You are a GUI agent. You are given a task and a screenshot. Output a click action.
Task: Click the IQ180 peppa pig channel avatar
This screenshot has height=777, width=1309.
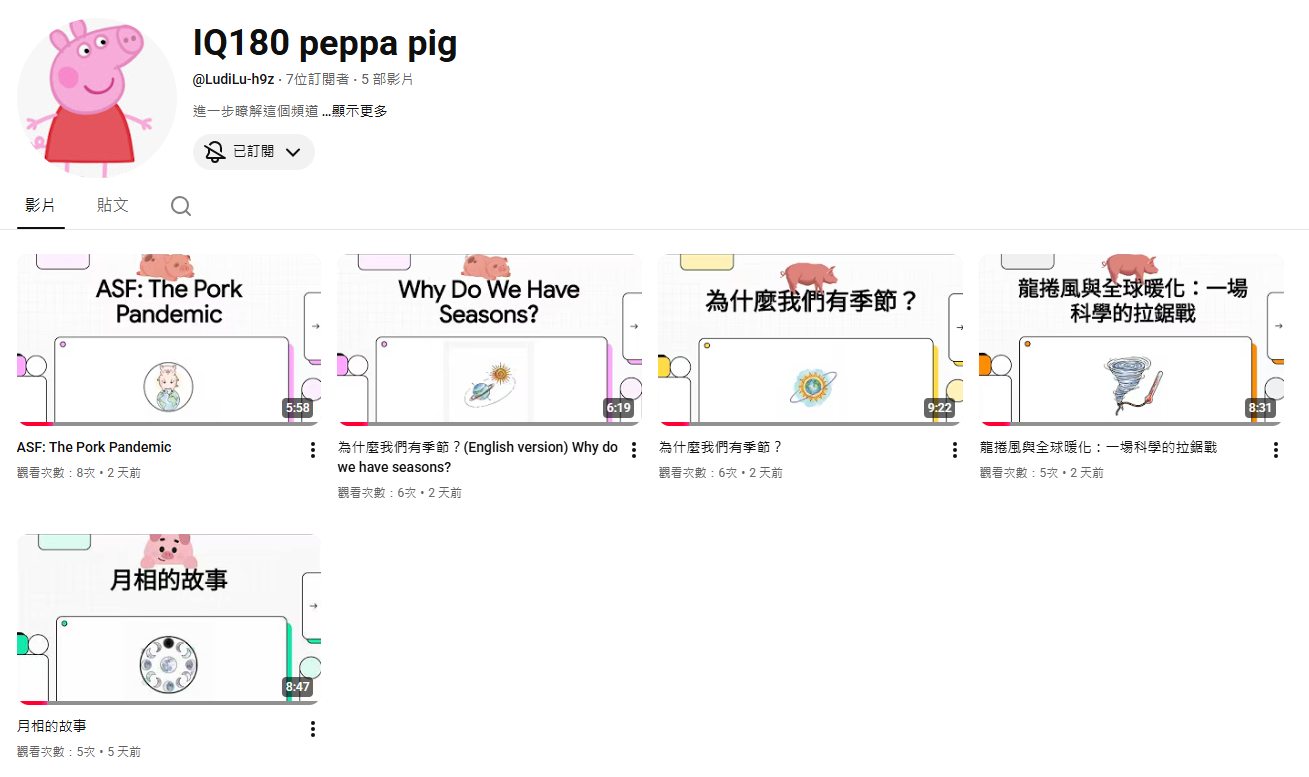click(96, 95)
